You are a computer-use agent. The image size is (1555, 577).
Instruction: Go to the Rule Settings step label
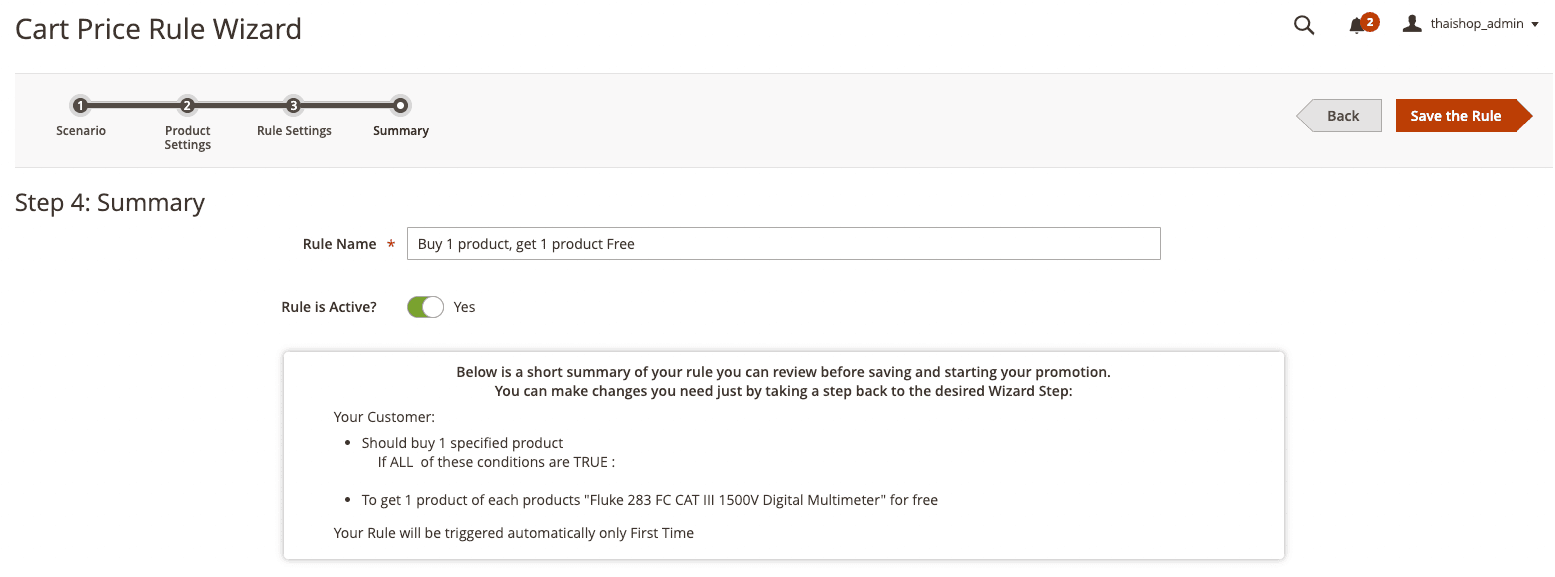(294, 131)
